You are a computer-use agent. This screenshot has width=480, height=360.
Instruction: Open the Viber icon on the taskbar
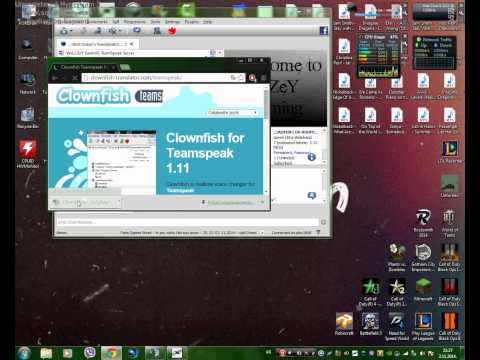pos(89,353)
